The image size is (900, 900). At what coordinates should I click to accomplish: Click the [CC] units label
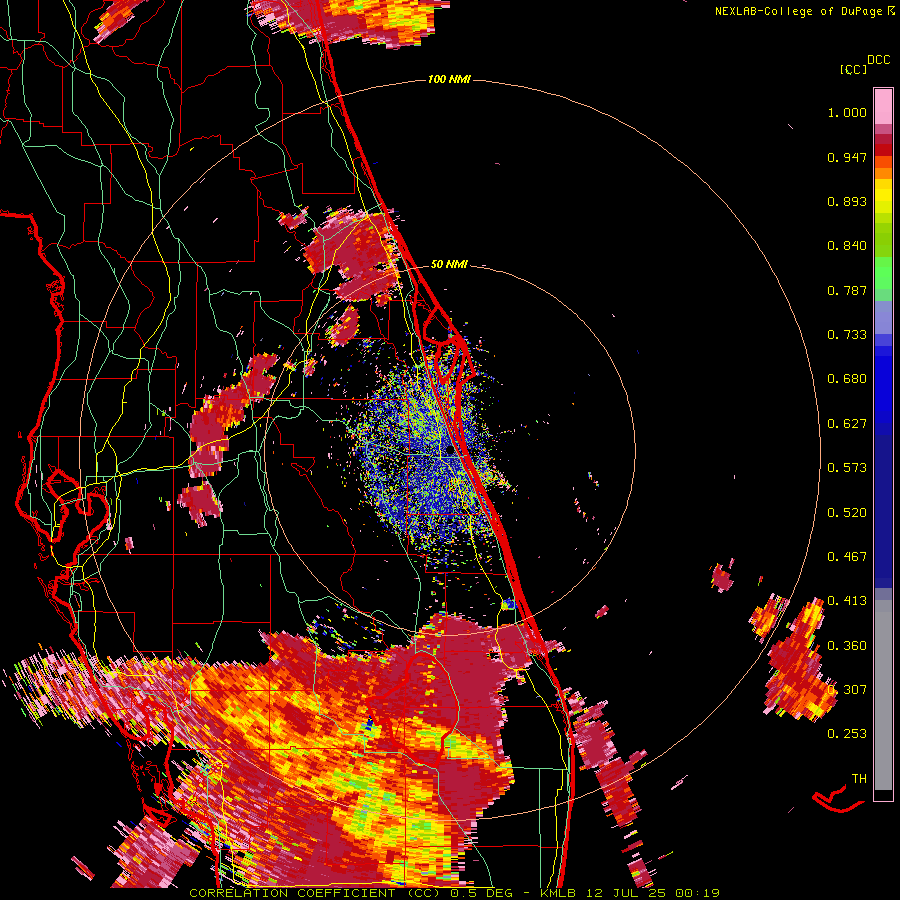[x=853, y=69]
